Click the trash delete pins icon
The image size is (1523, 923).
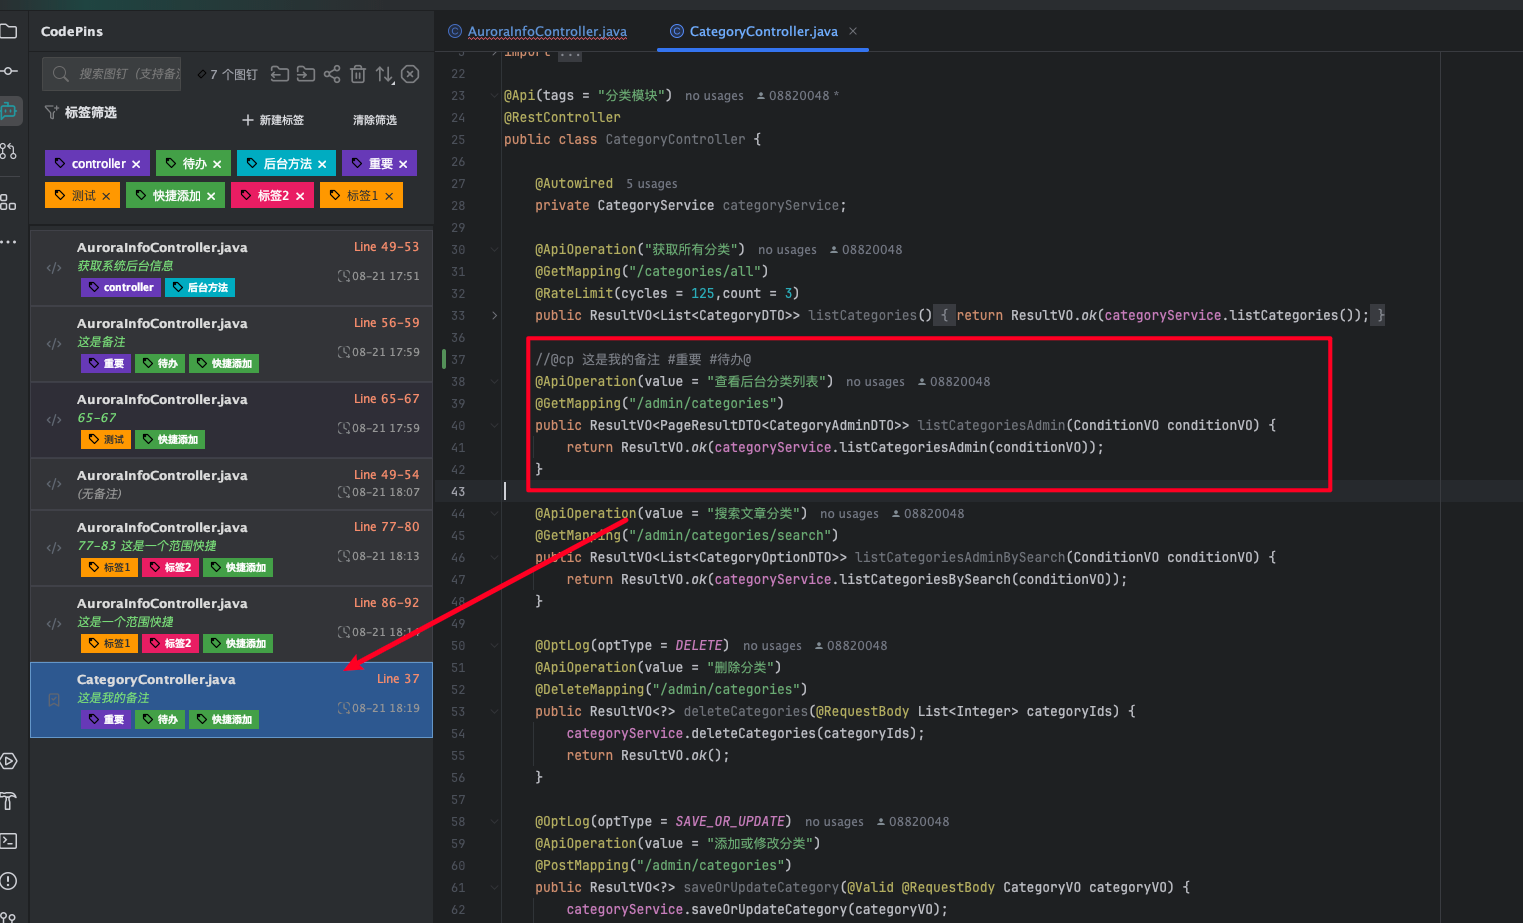[x=358, y=74]
